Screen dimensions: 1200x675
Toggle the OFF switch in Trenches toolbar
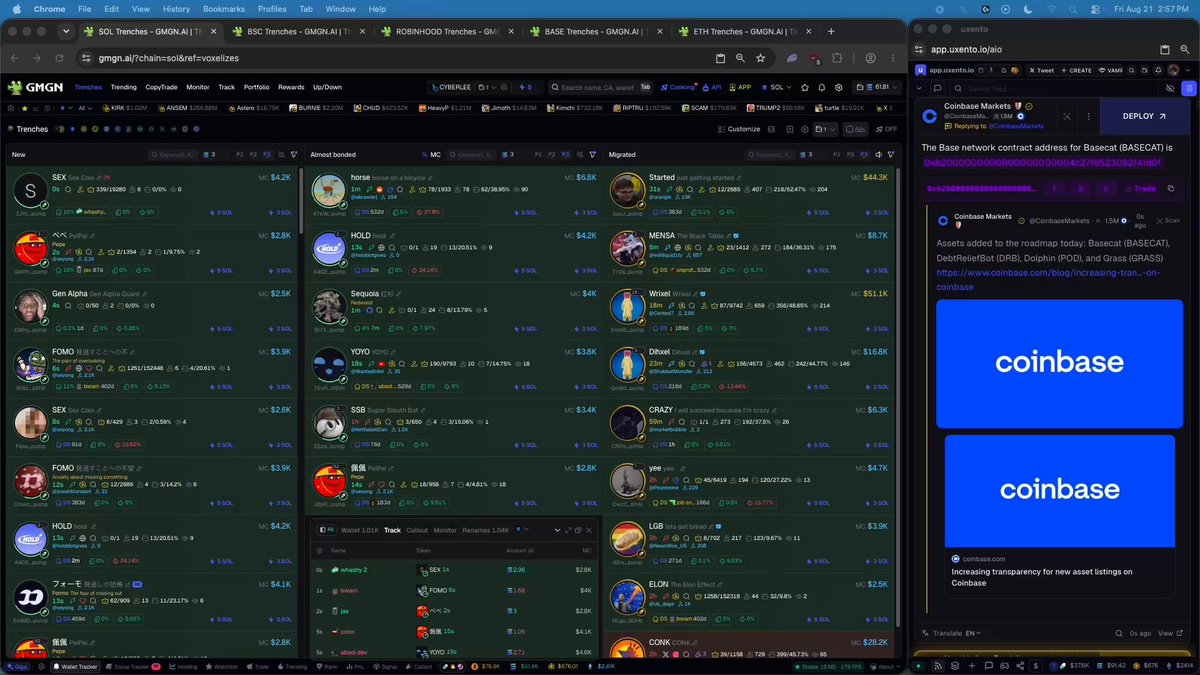(885, 129)
